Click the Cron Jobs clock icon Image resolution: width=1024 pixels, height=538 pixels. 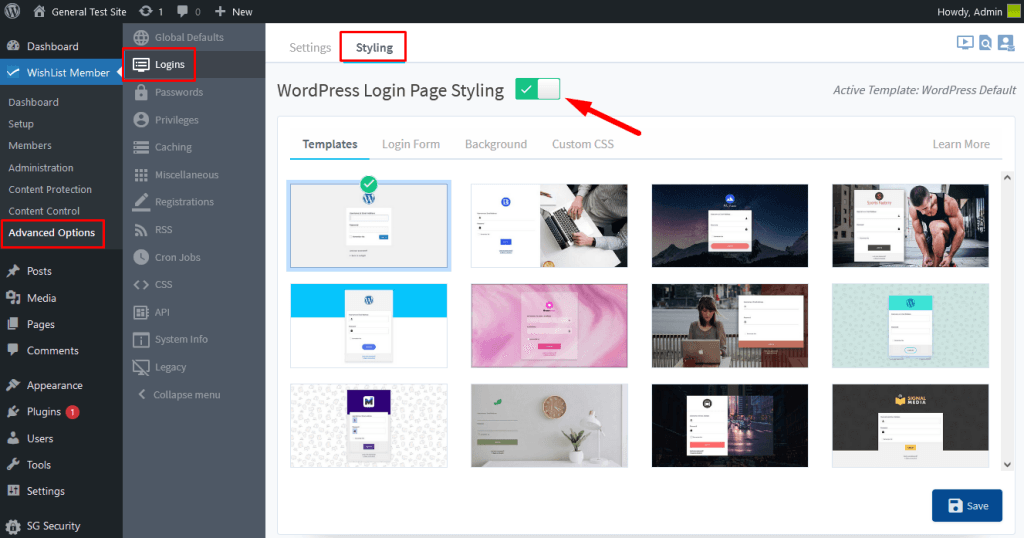[140, 257]
